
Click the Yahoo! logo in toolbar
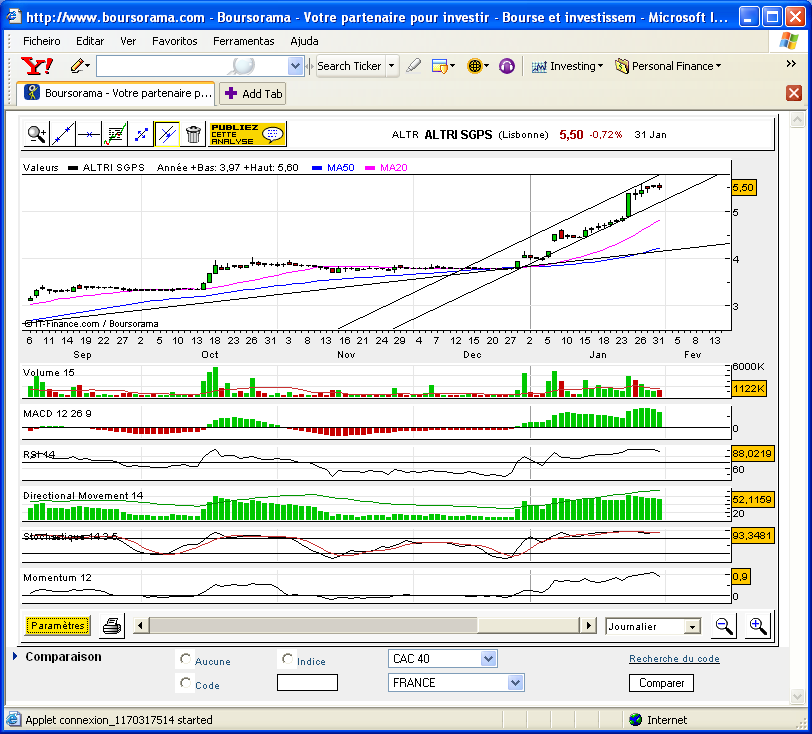37,66
